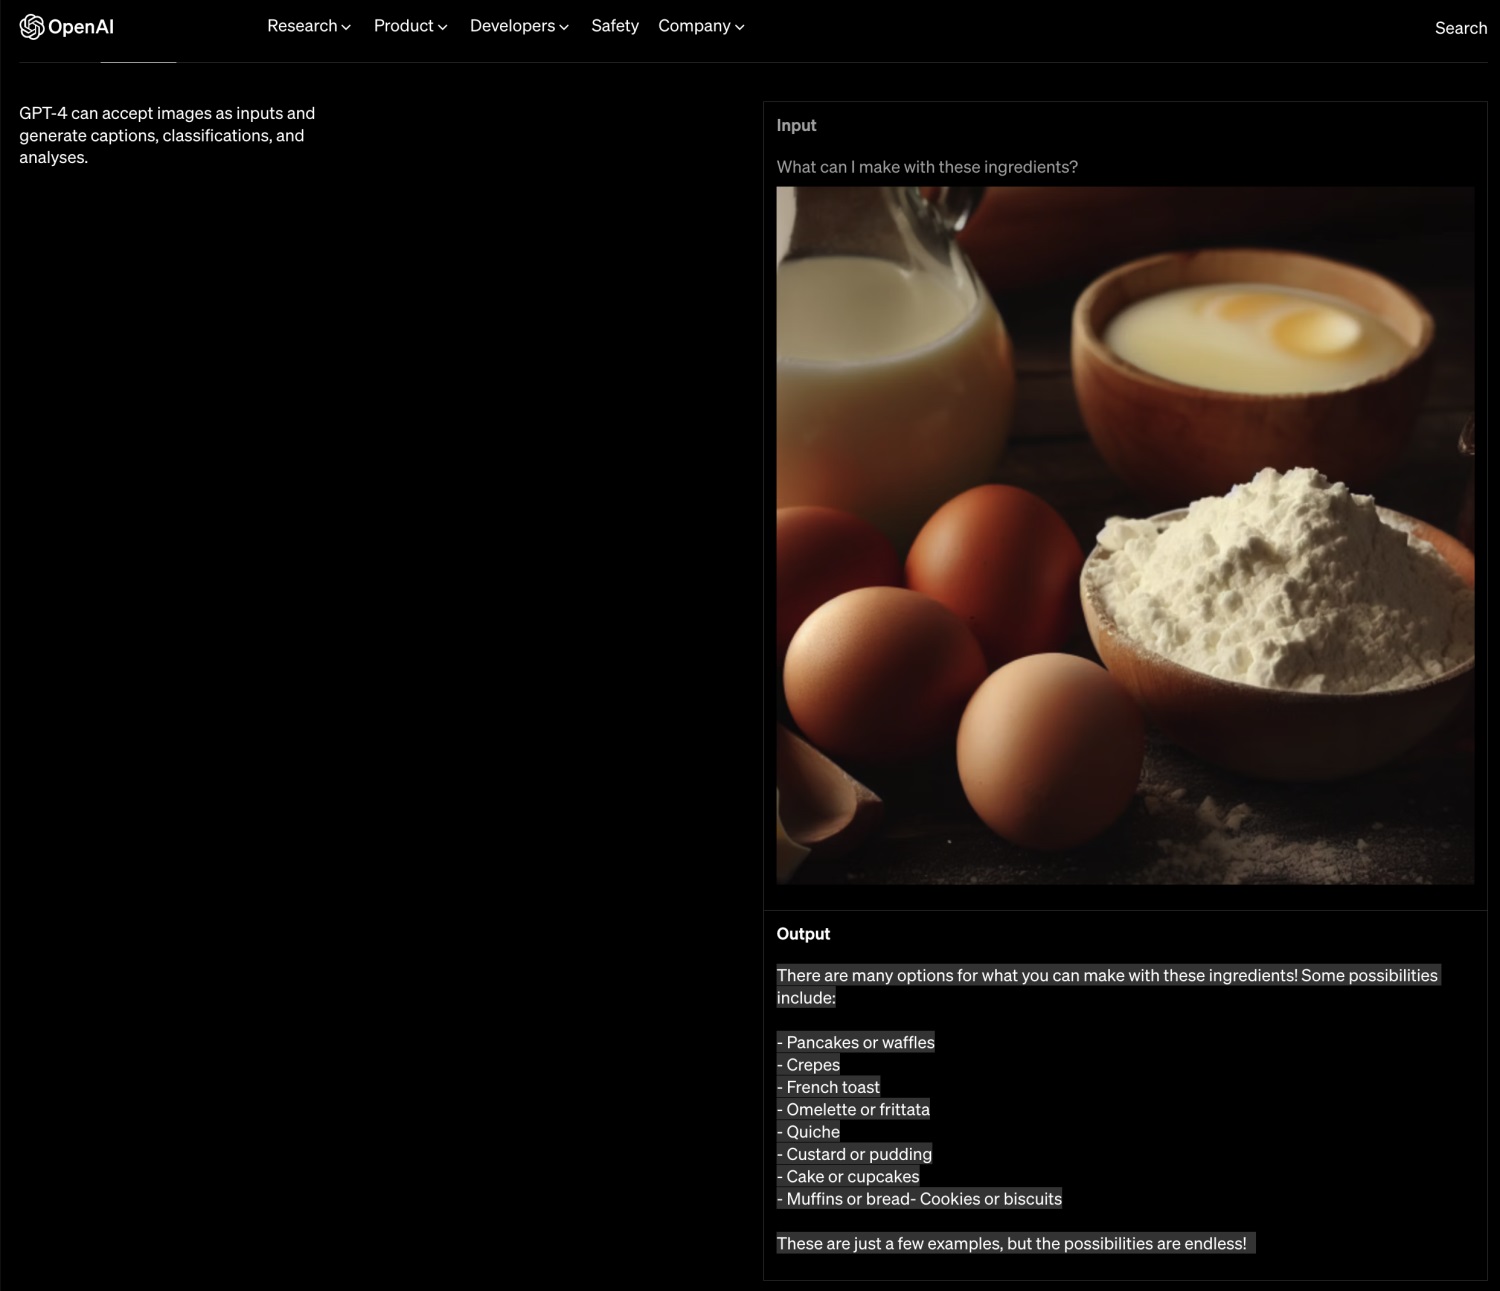The width and height of the screenshot is (1500, 1291).
Task: Expand the Company dropdown menu
Action: pos(701,26)
